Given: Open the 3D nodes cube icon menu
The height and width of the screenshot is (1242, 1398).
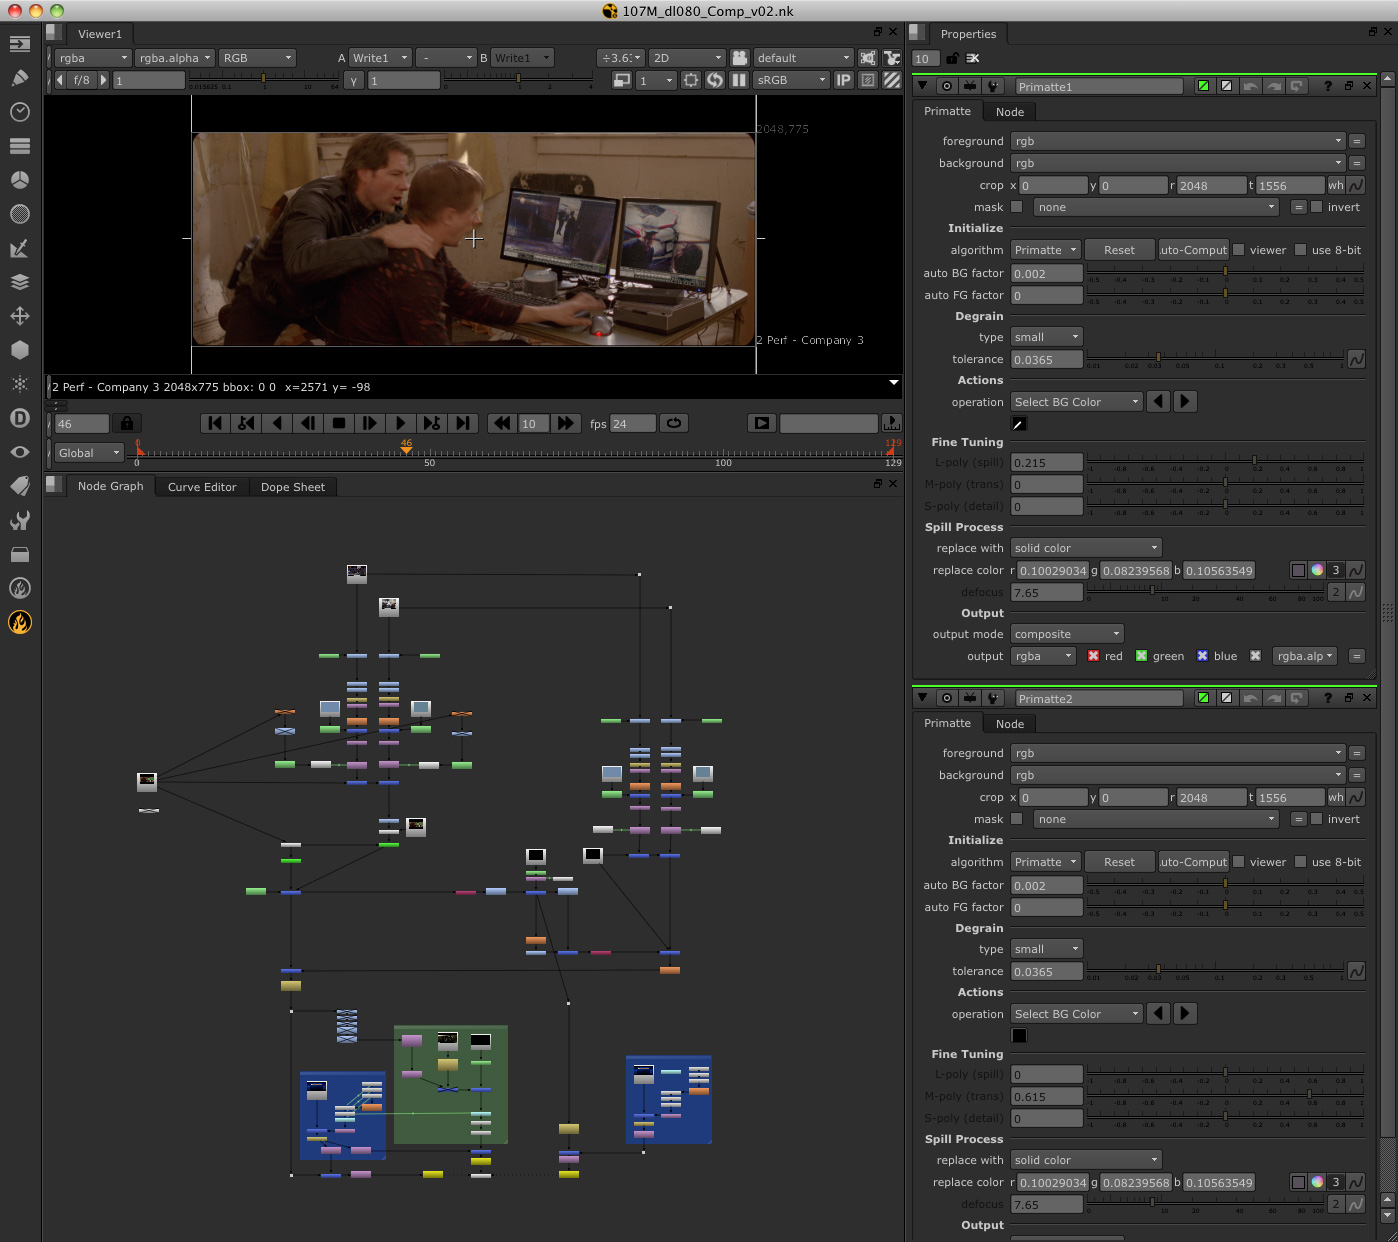Looking at the screenshot, I should point(20,350).
